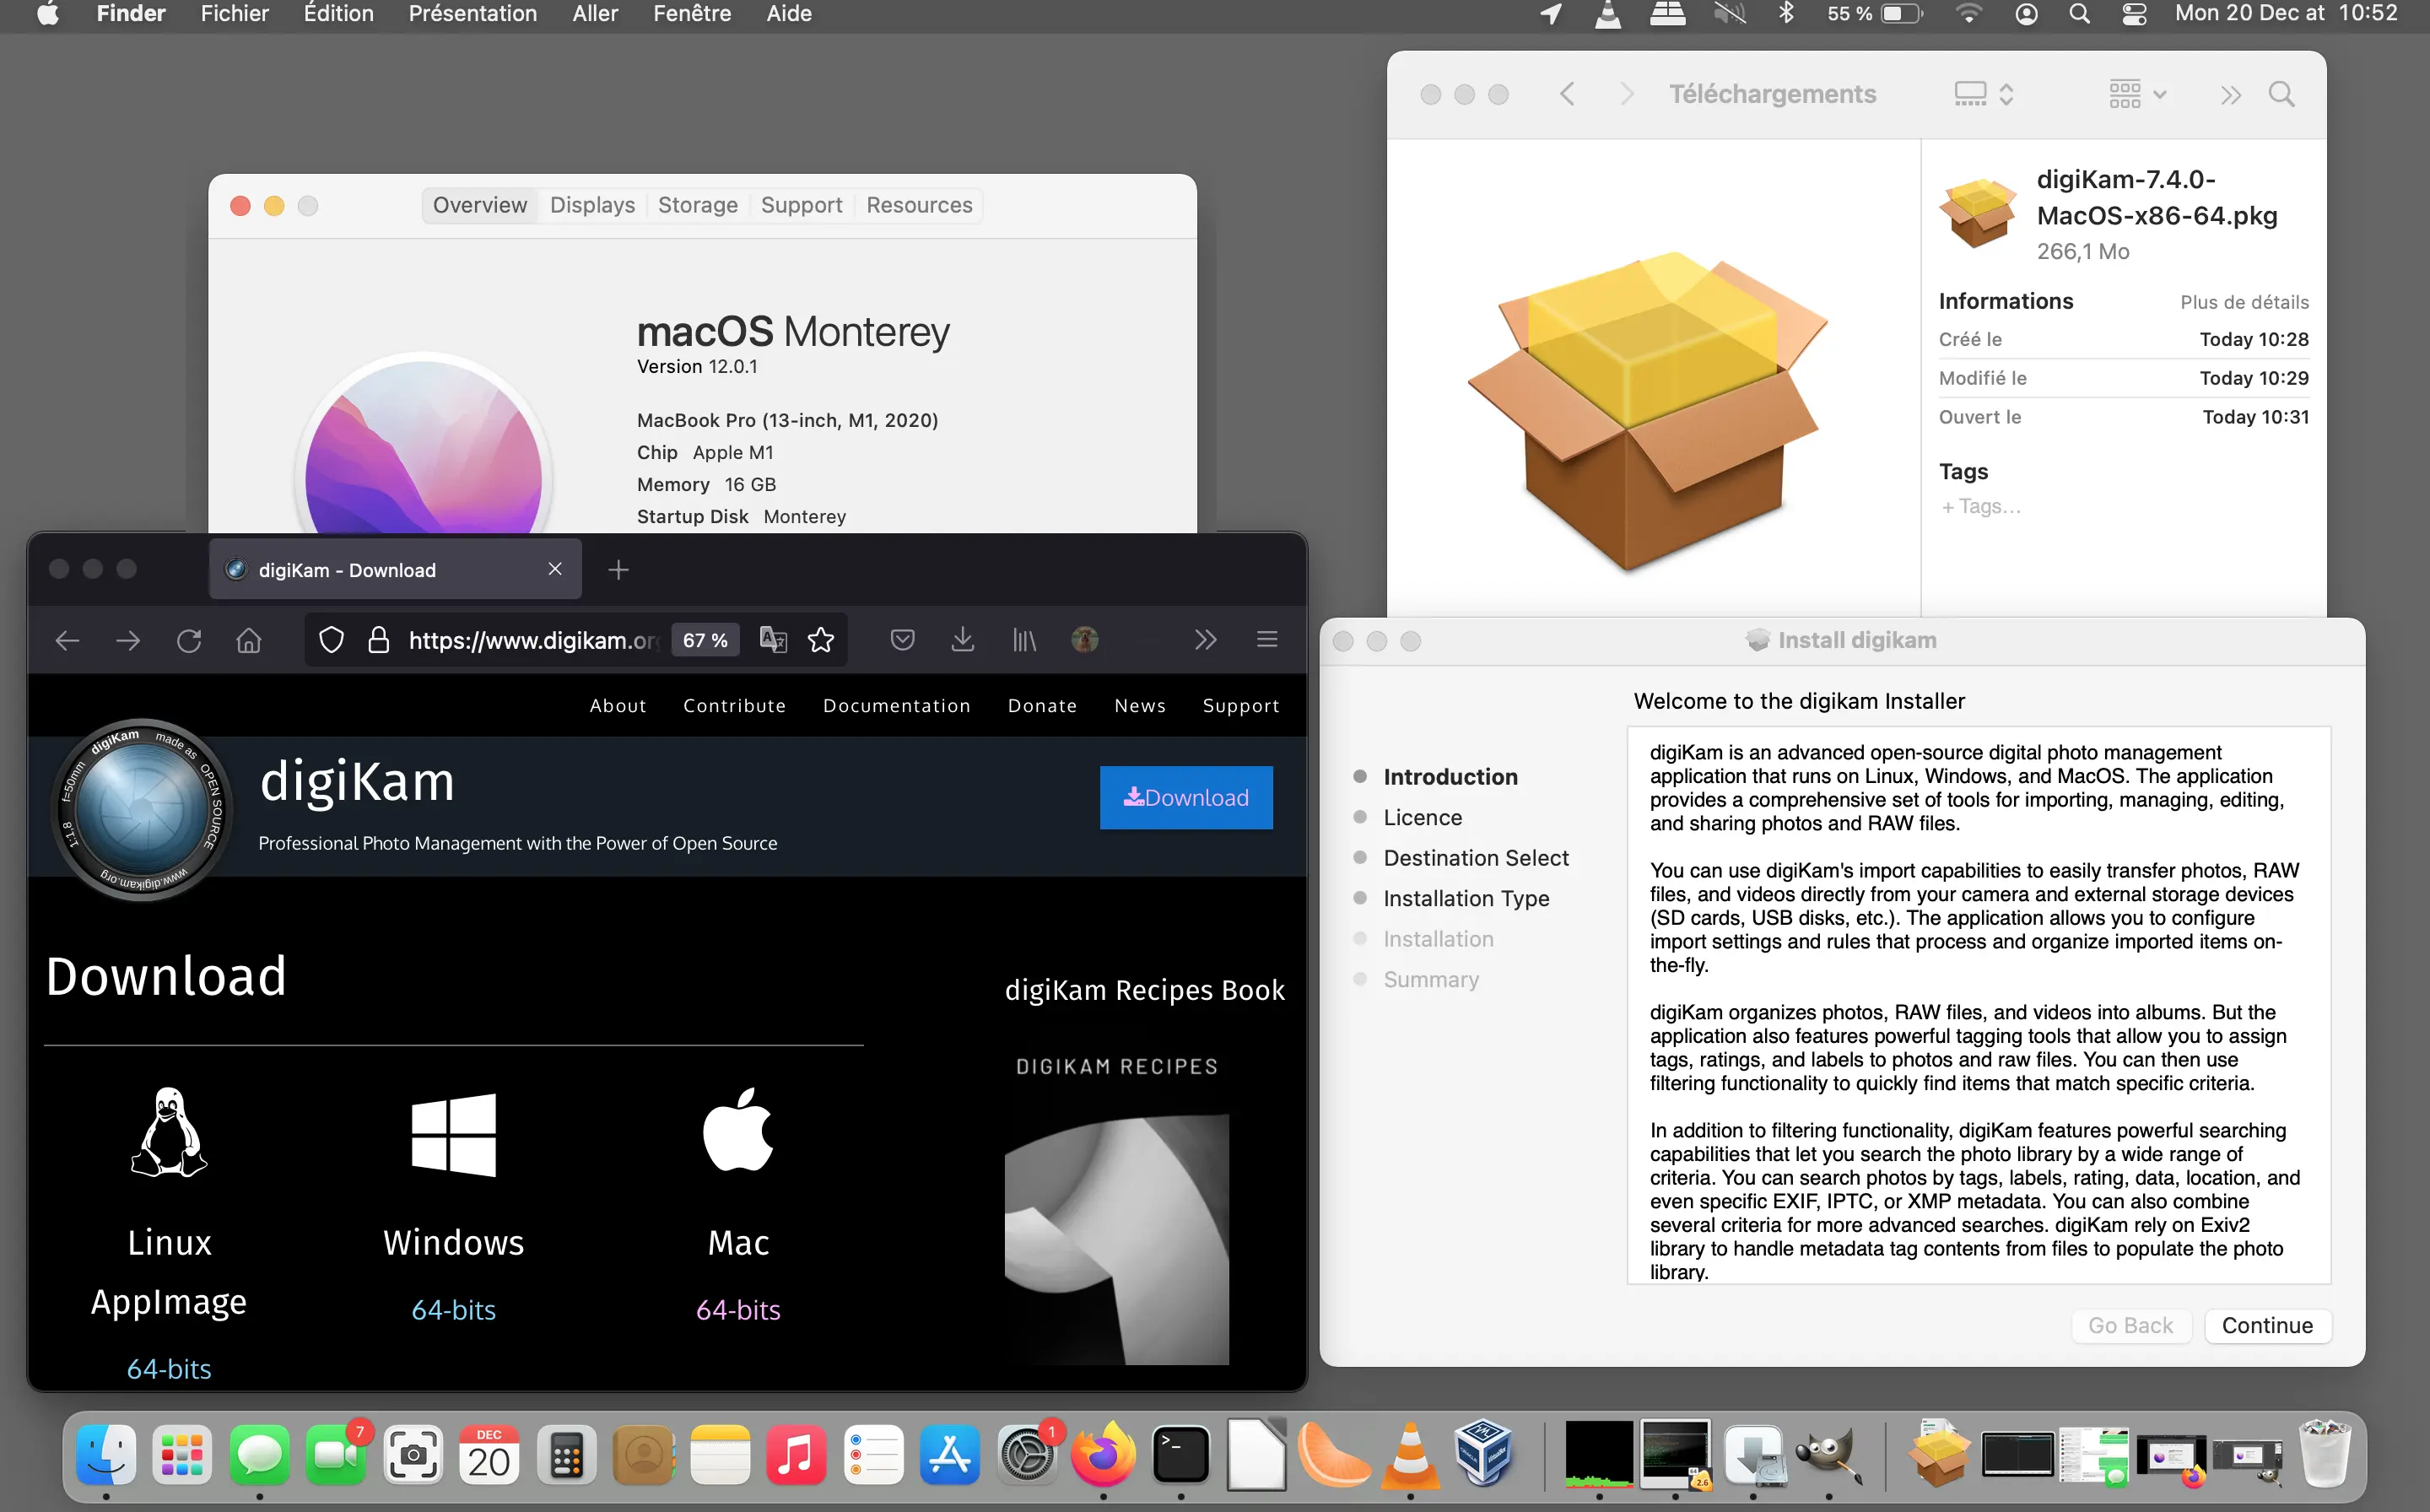
Task: Open the Firefox library sidebar icon
Action: (1023, 639)
